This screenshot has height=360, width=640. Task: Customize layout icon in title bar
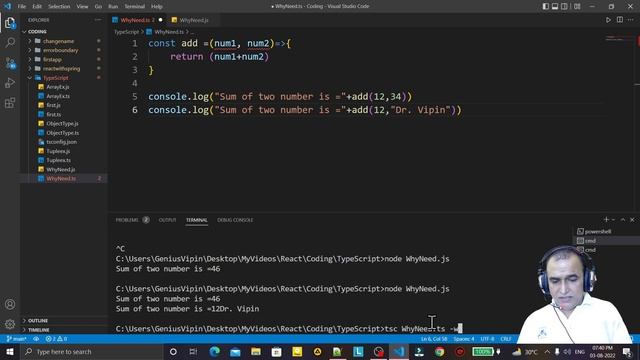pos(577,6)
